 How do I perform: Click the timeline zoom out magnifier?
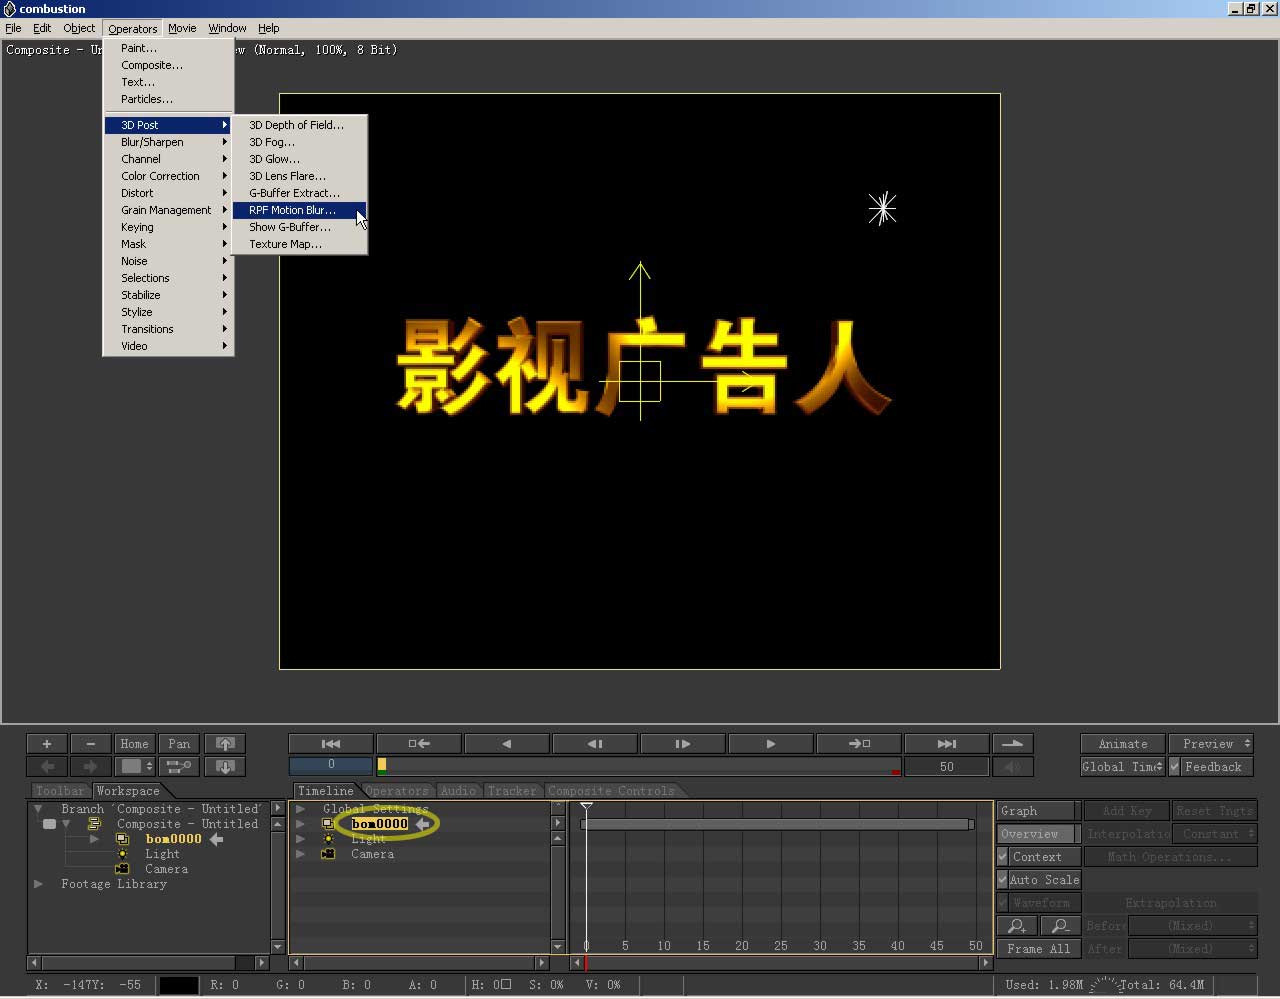click(x=1061, y=926)
